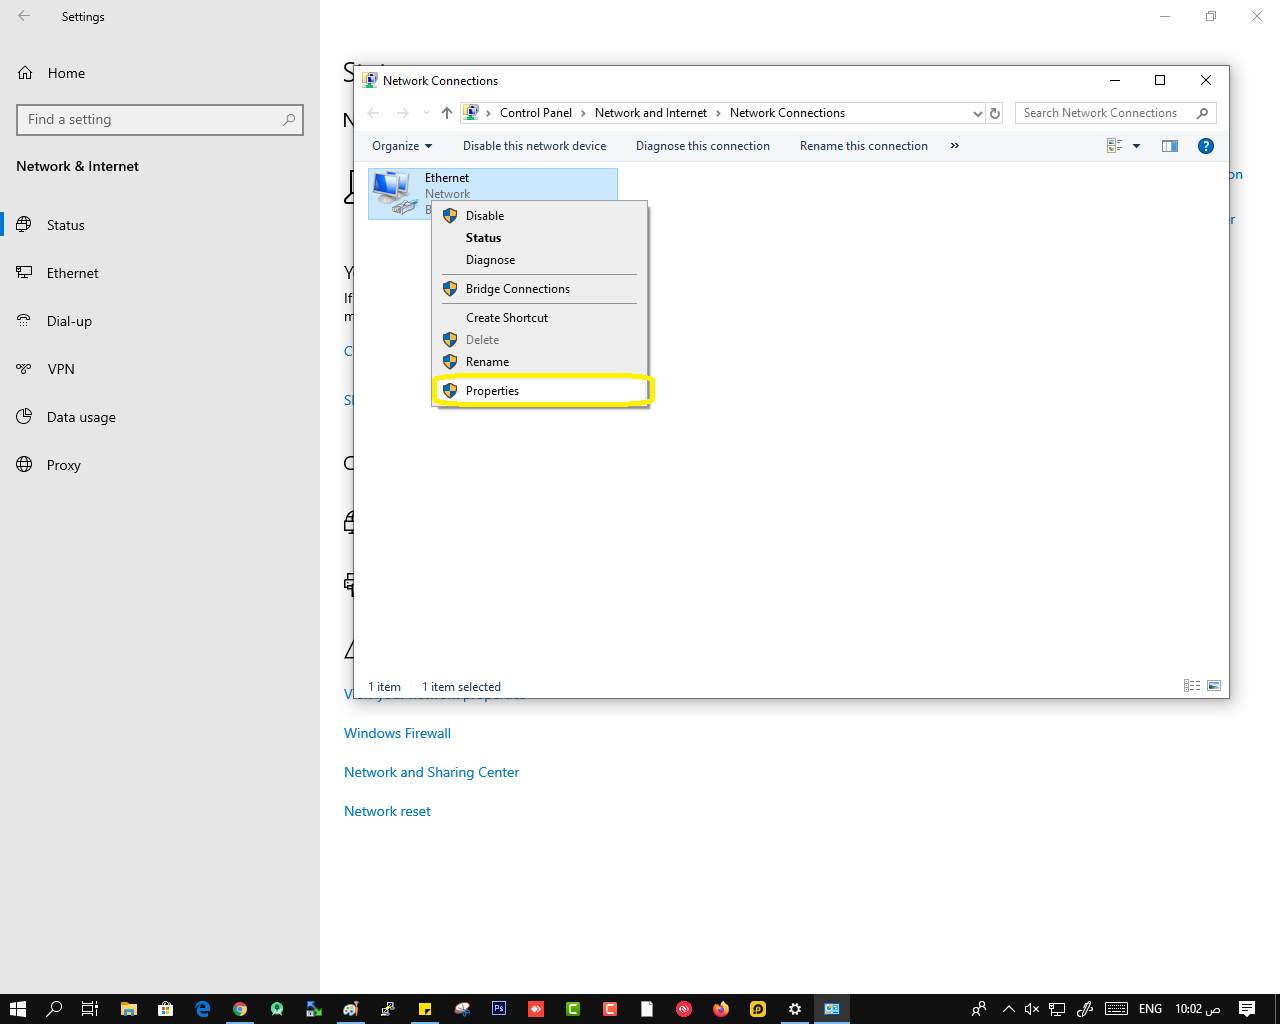Open the notification center icon
Viewport: 1280px width, 1024px height.
[1247, 1009]
